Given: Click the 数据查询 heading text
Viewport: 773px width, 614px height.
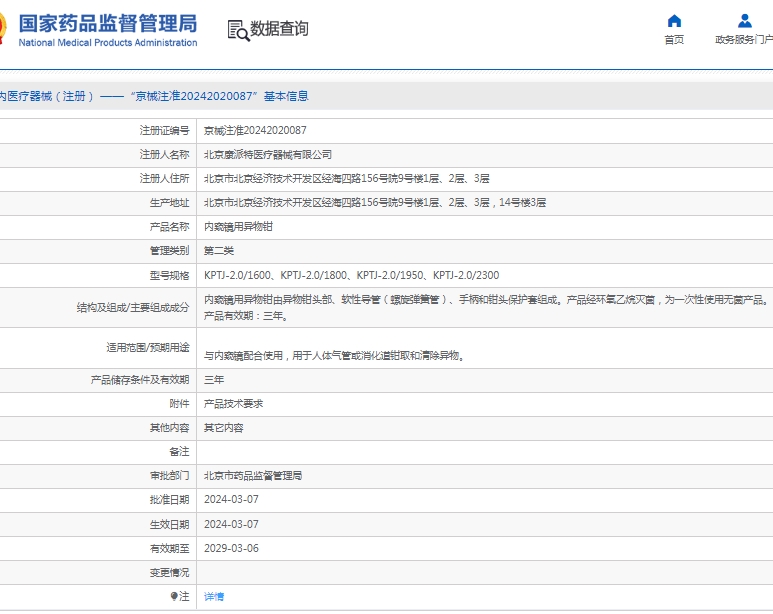Looking at the screenshot, I should pos(279,29).
